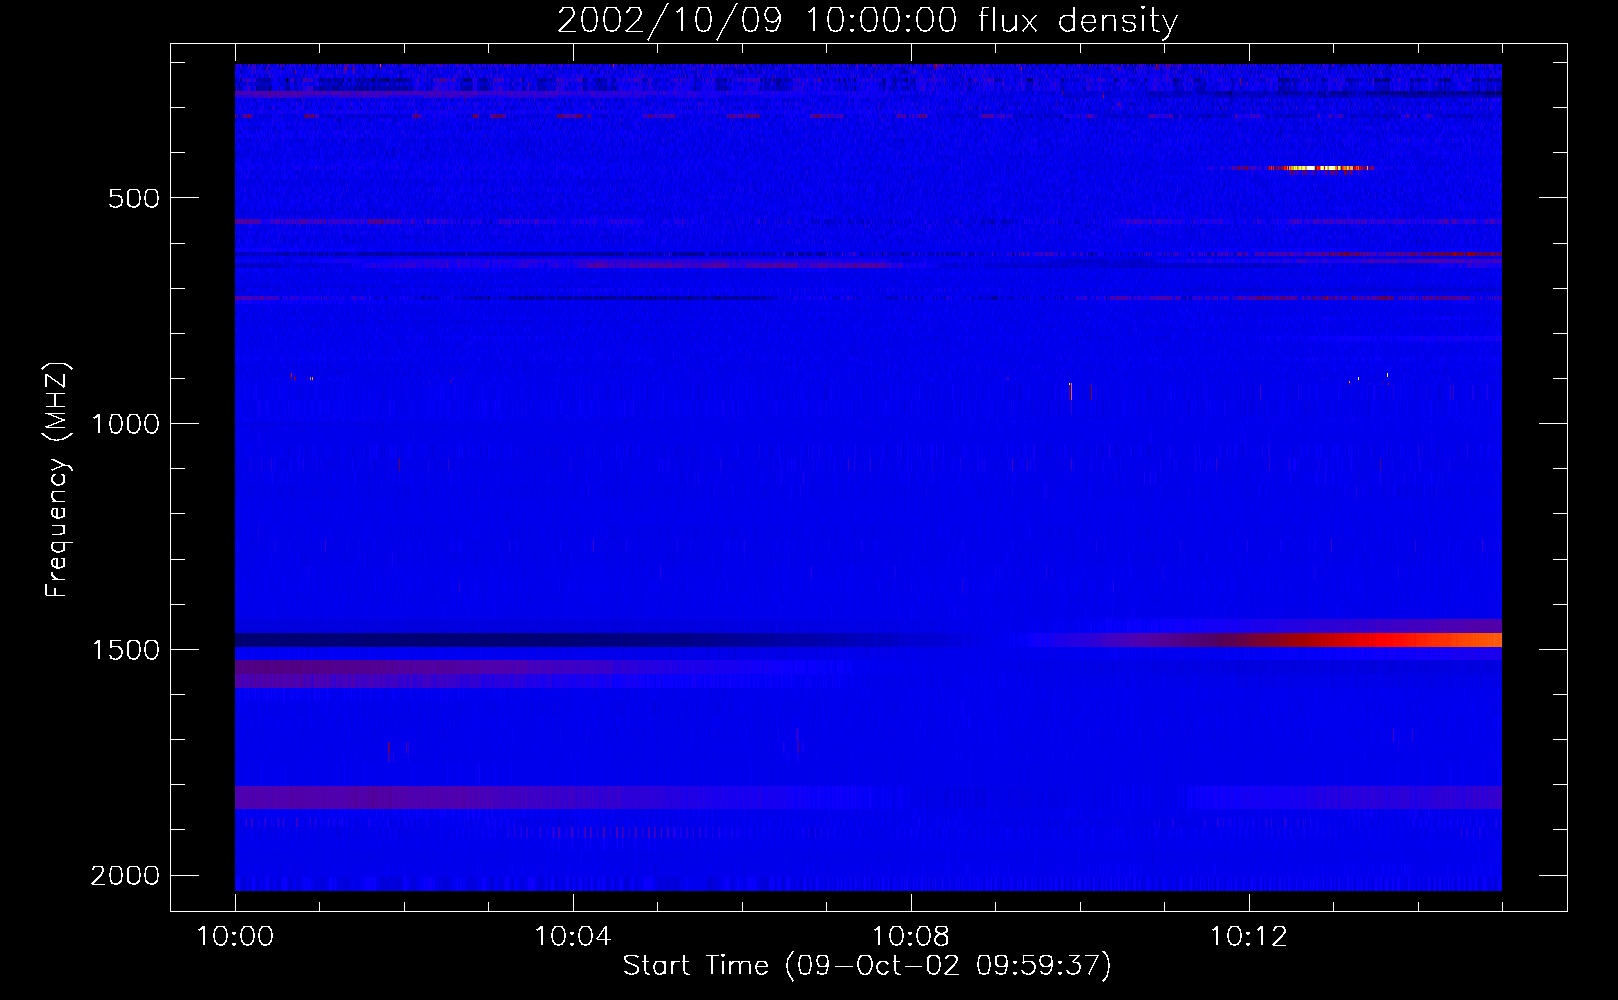1618x1000 pixels.
Task: Click the 1000 frequency tick label
Action: click(x=125, y=424)
